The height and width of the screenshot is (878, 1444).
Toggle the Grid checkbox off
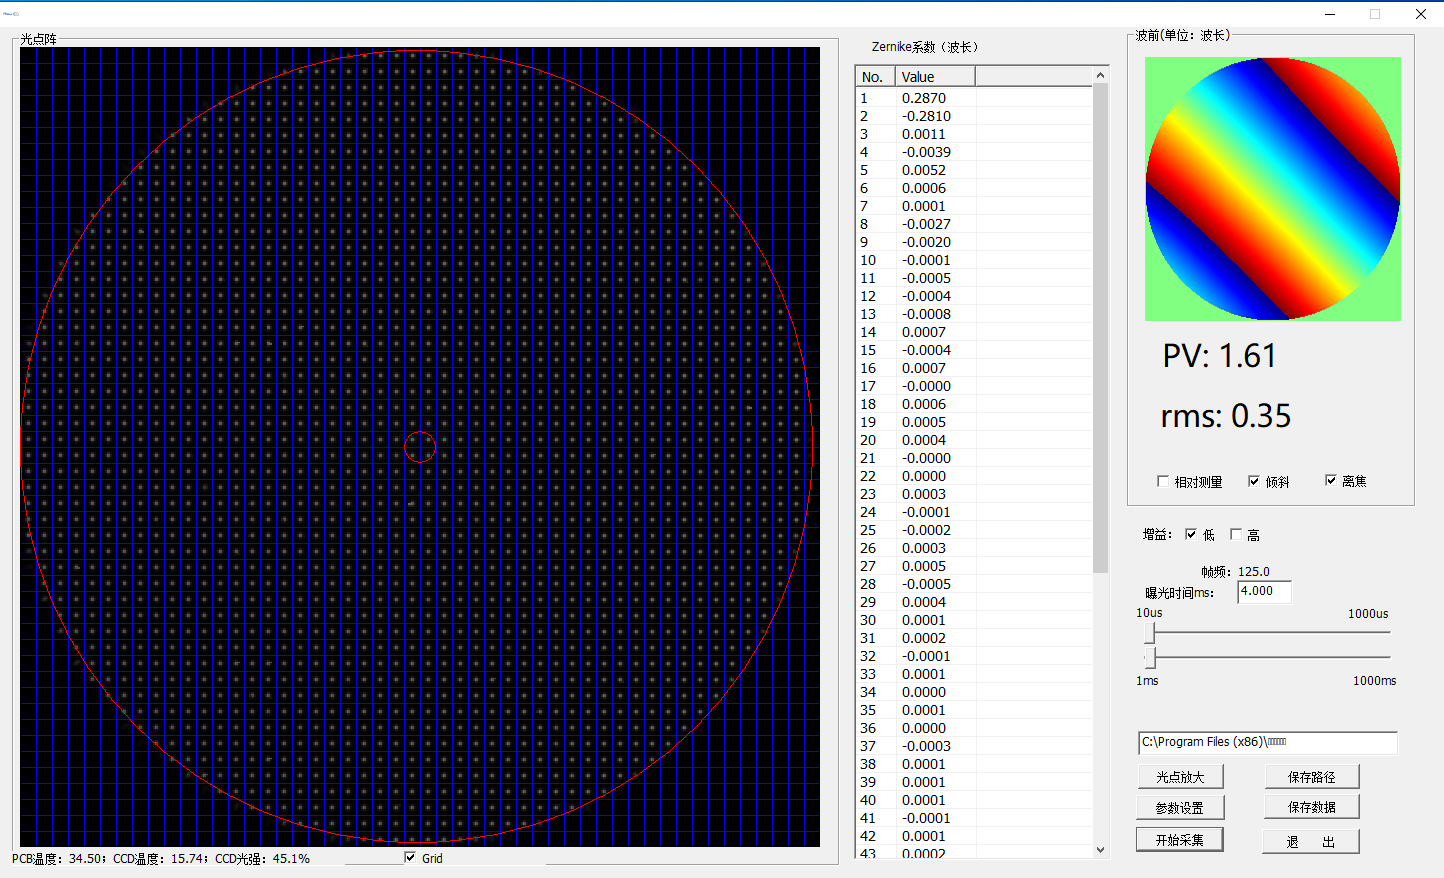click(x=410, y=857)
